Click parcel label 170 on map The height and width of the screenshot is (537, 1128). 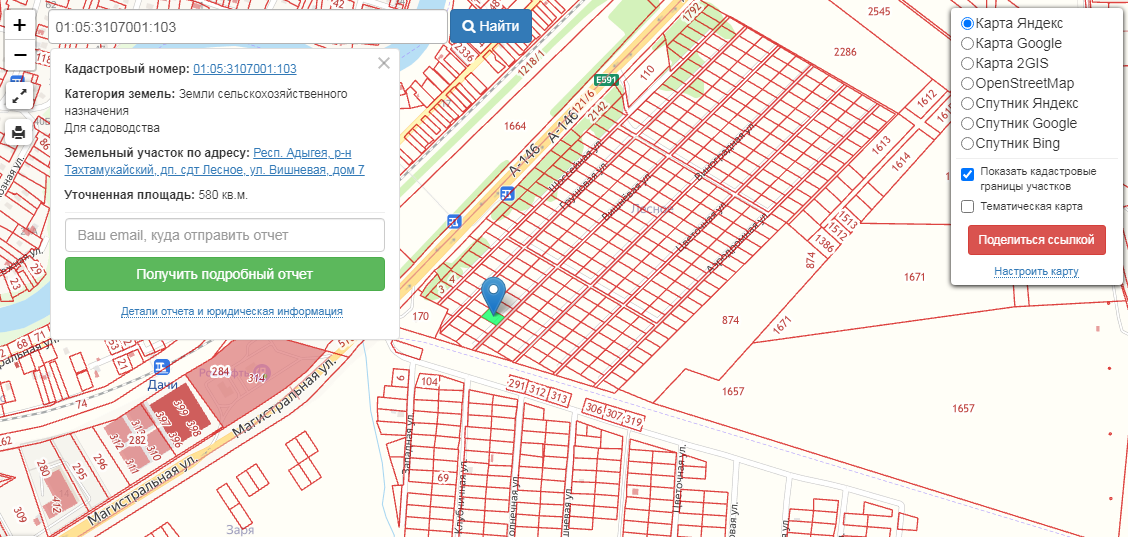(421, 316)
